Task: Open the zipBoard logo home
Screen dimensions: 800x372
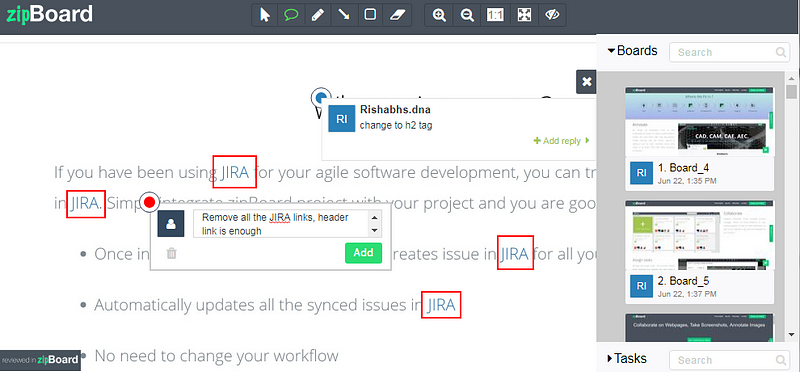Action: [49, 14]
